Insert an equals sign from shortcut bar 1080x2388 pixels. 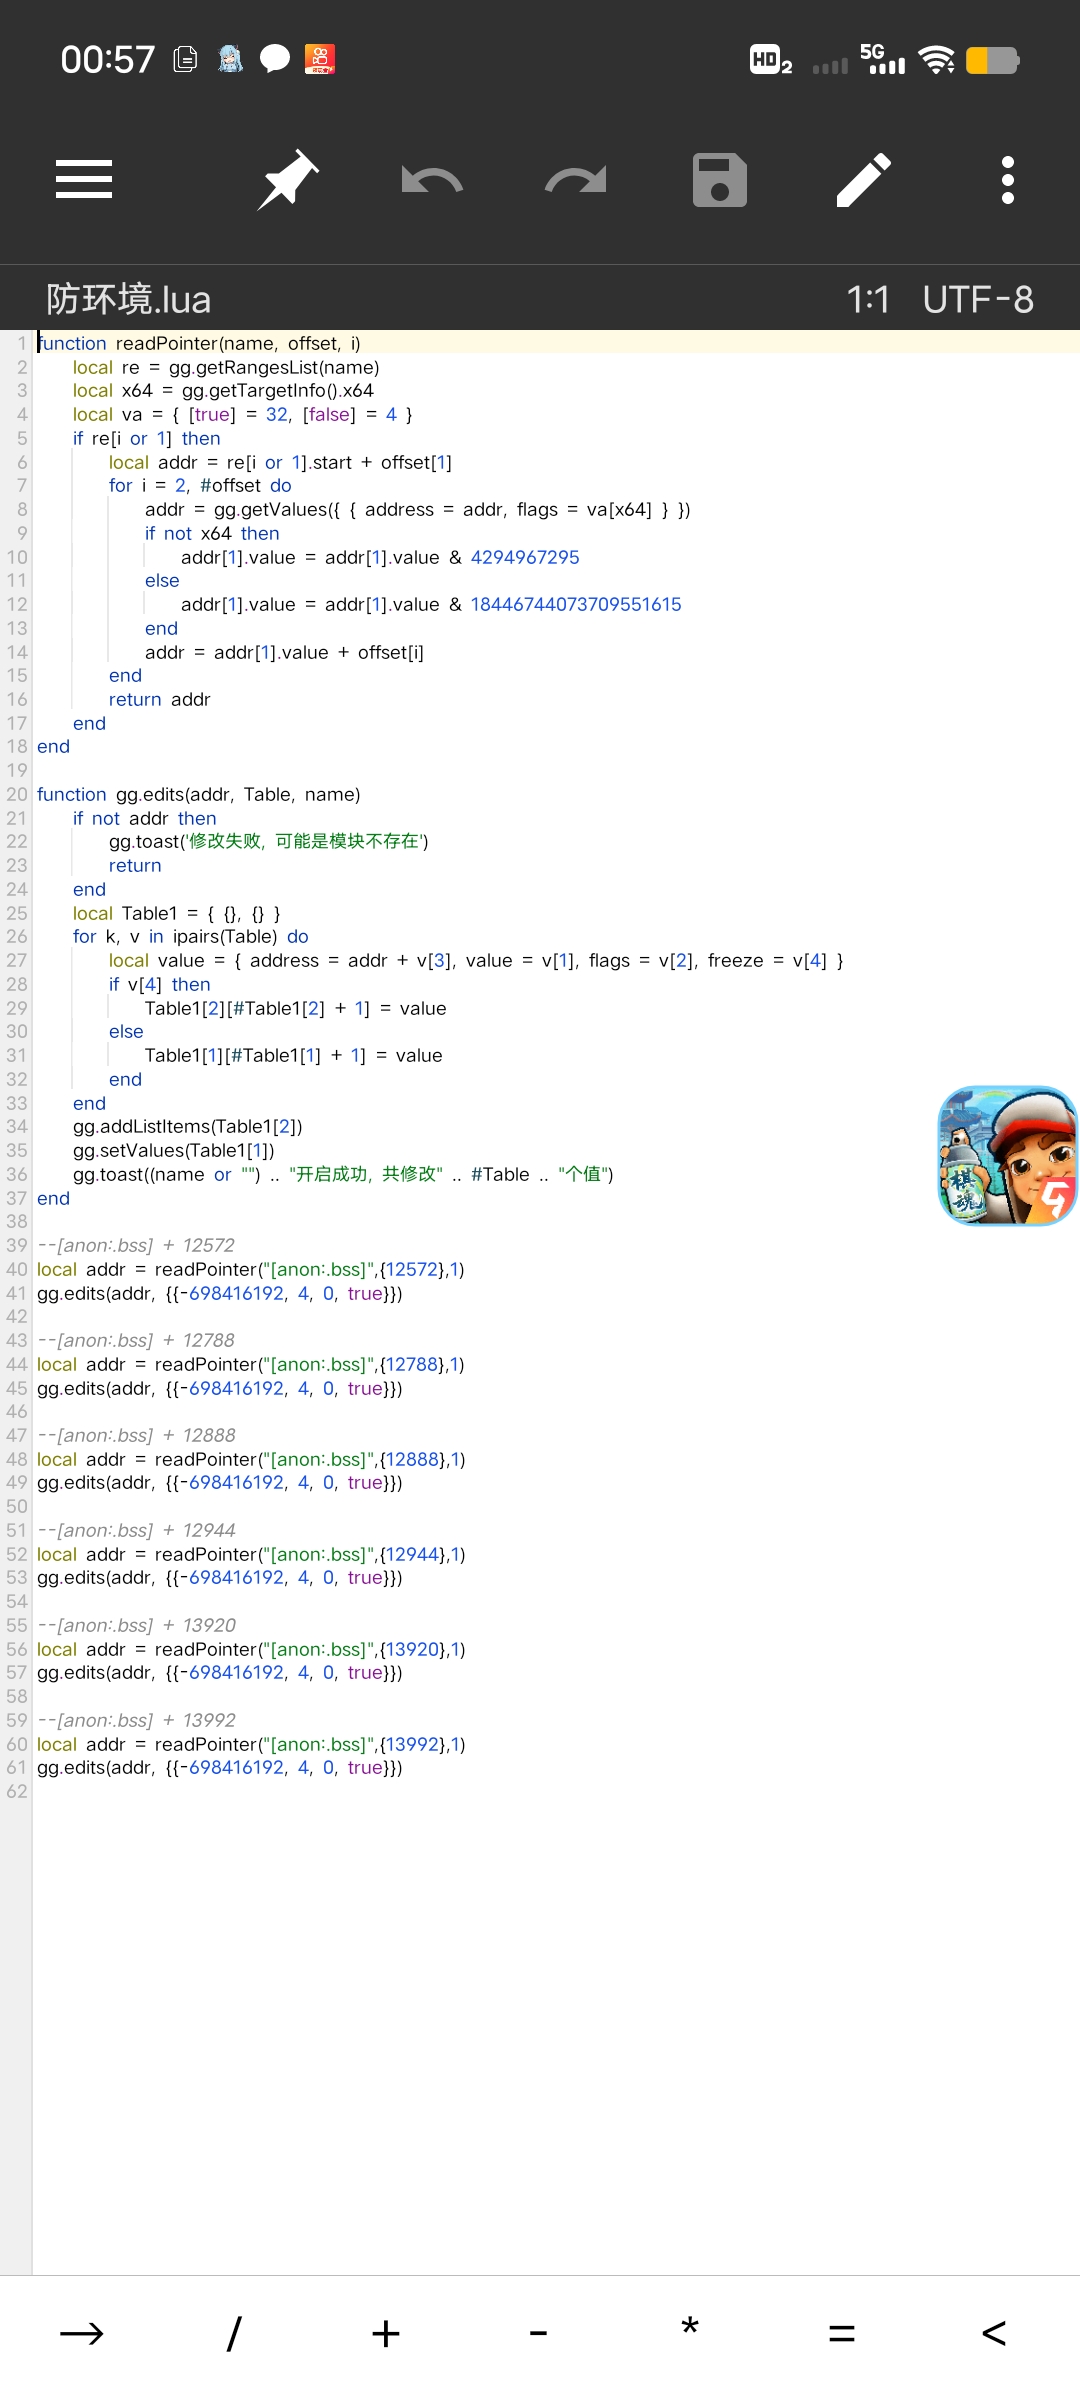coord(842,2334)
